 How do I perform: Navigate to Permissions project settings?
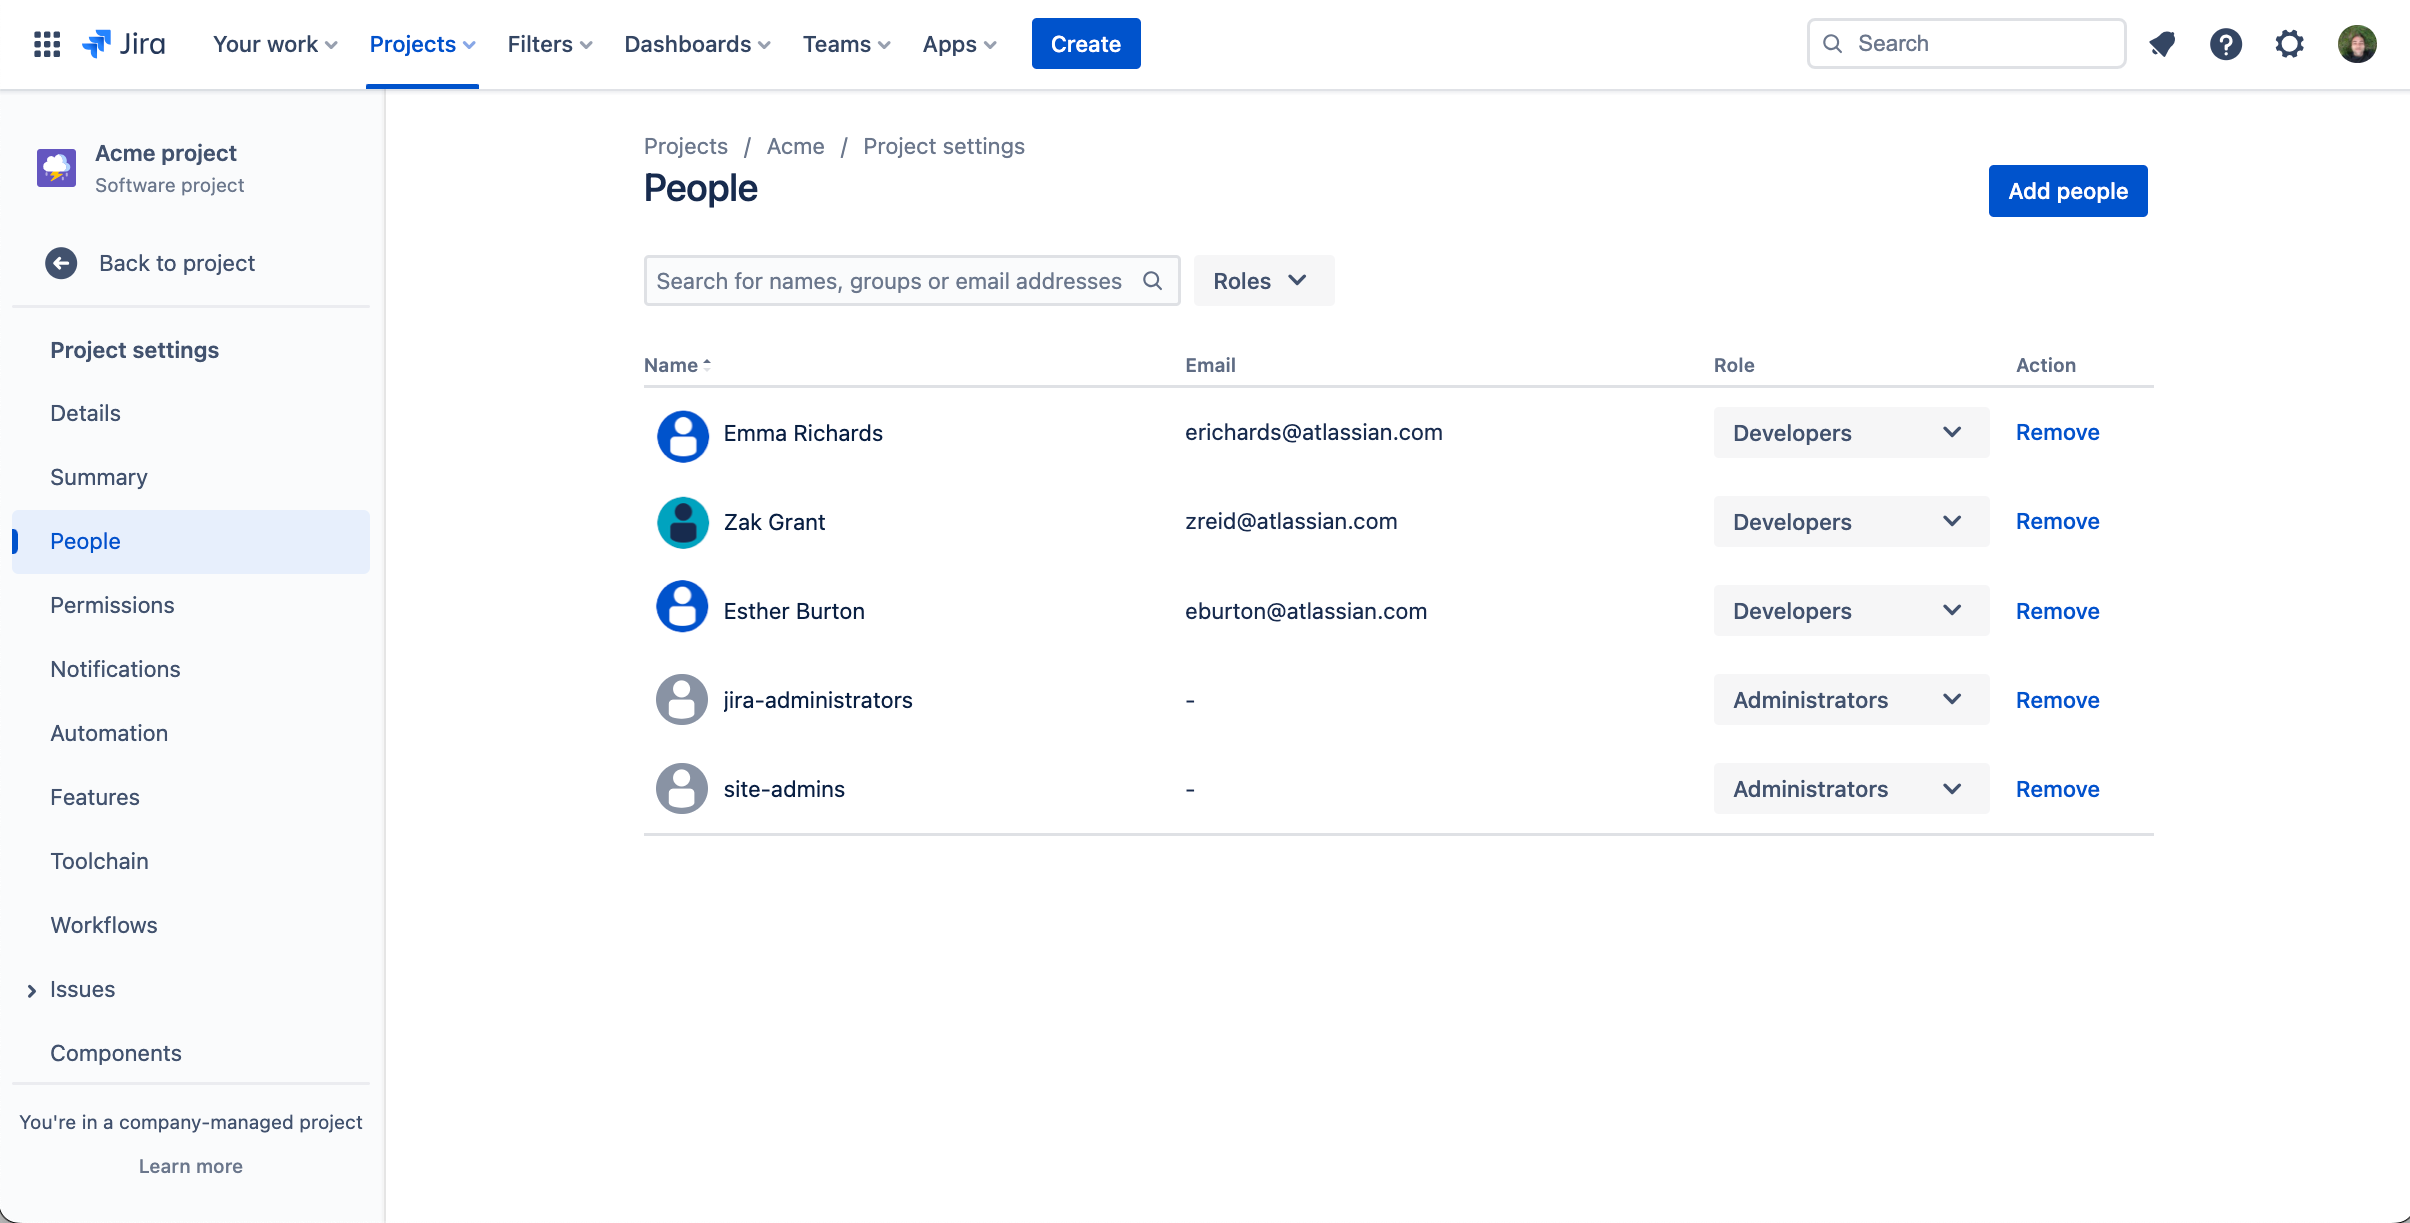112,604
